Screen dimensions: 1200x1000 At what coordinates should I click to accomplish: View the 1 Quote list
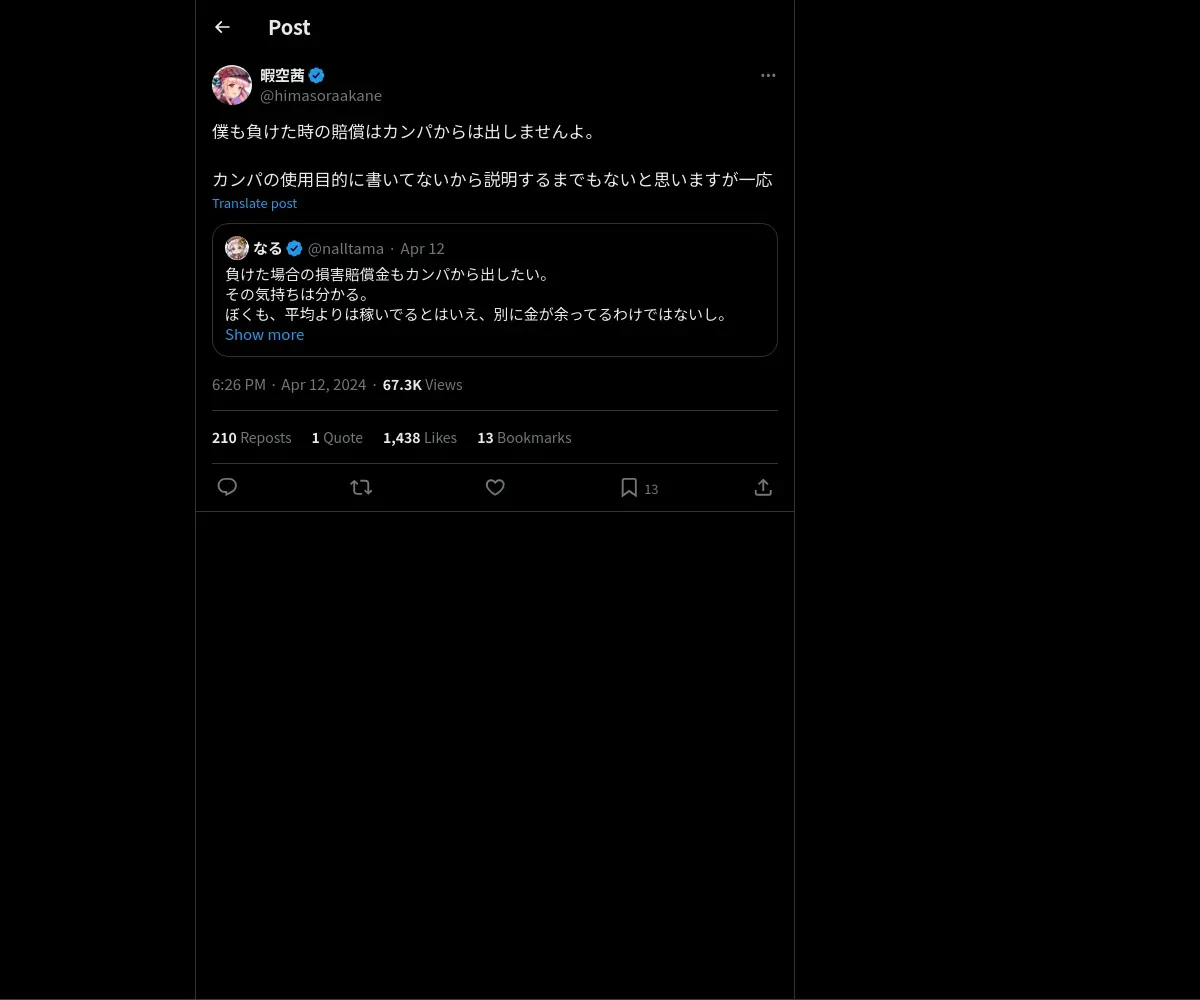(x=337, y=438)
